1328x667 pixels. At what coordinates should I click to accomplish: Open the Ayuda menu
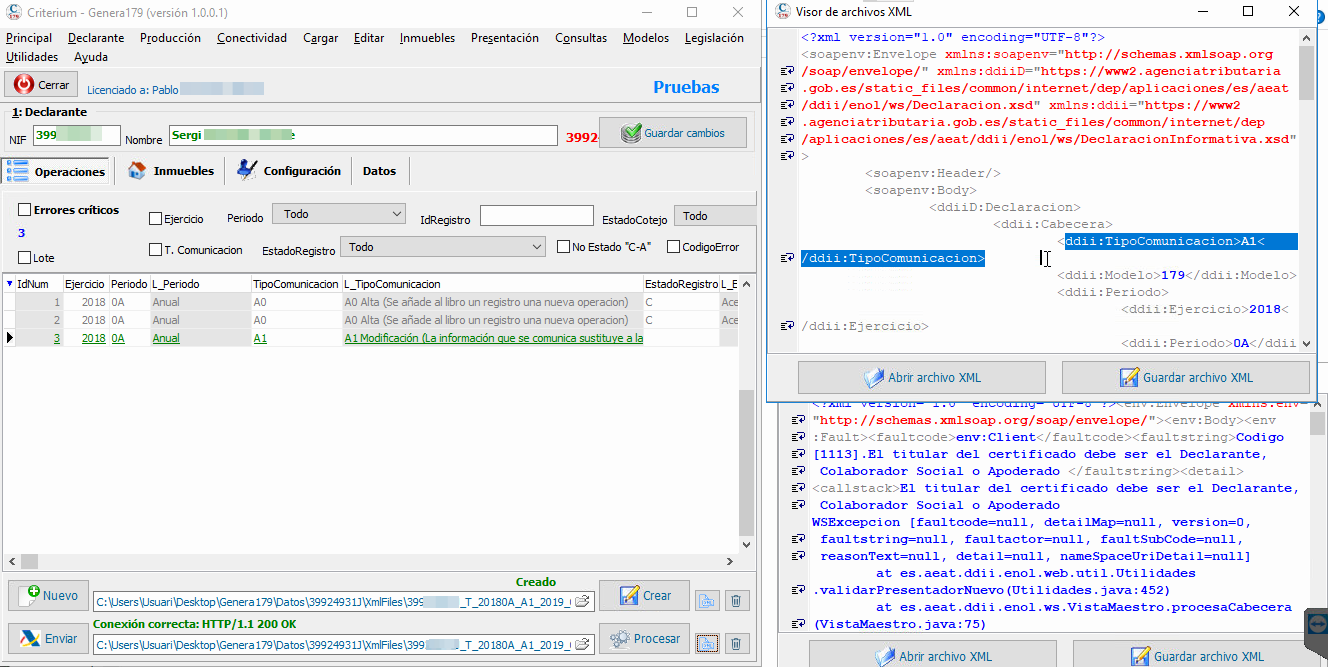91,57
